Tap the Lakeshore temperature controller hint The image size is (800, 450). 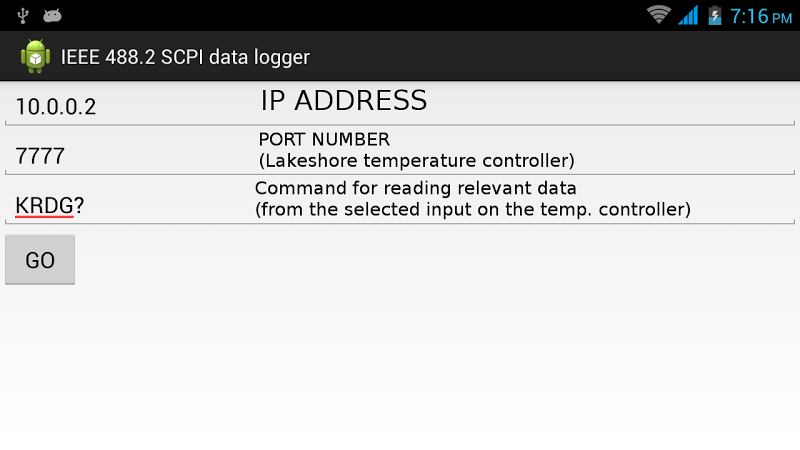417,161
